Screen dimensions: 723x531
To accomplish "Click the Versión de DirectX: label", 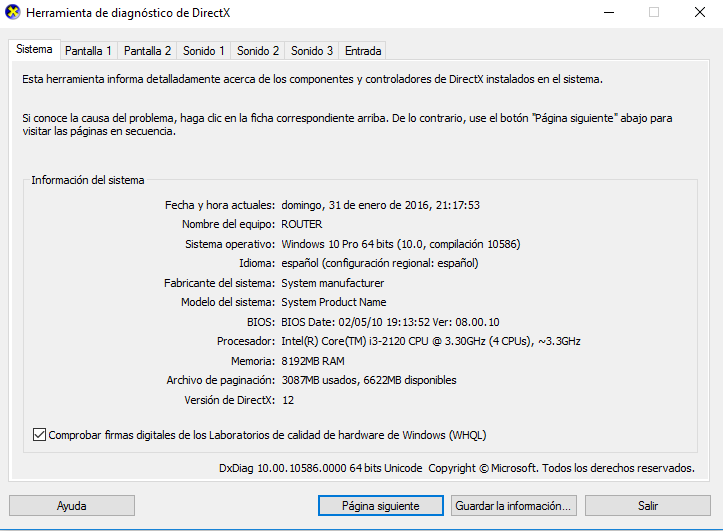I will point(230,400).
